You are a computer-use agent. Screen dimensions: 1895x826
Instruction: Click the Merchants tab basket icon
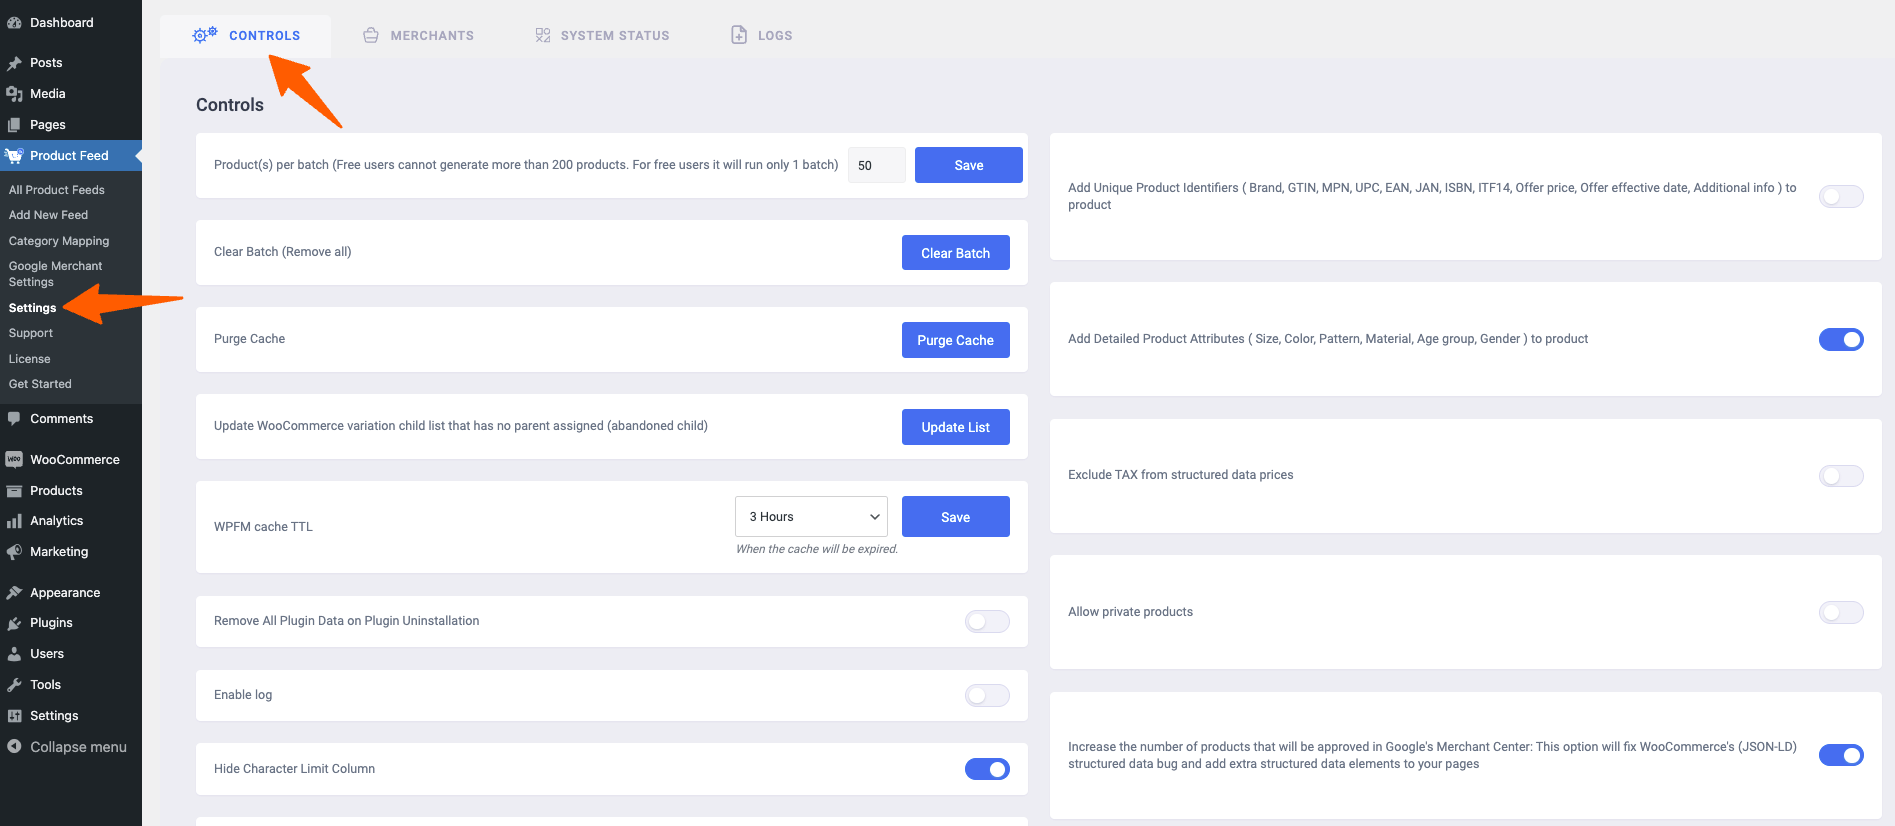371,35
